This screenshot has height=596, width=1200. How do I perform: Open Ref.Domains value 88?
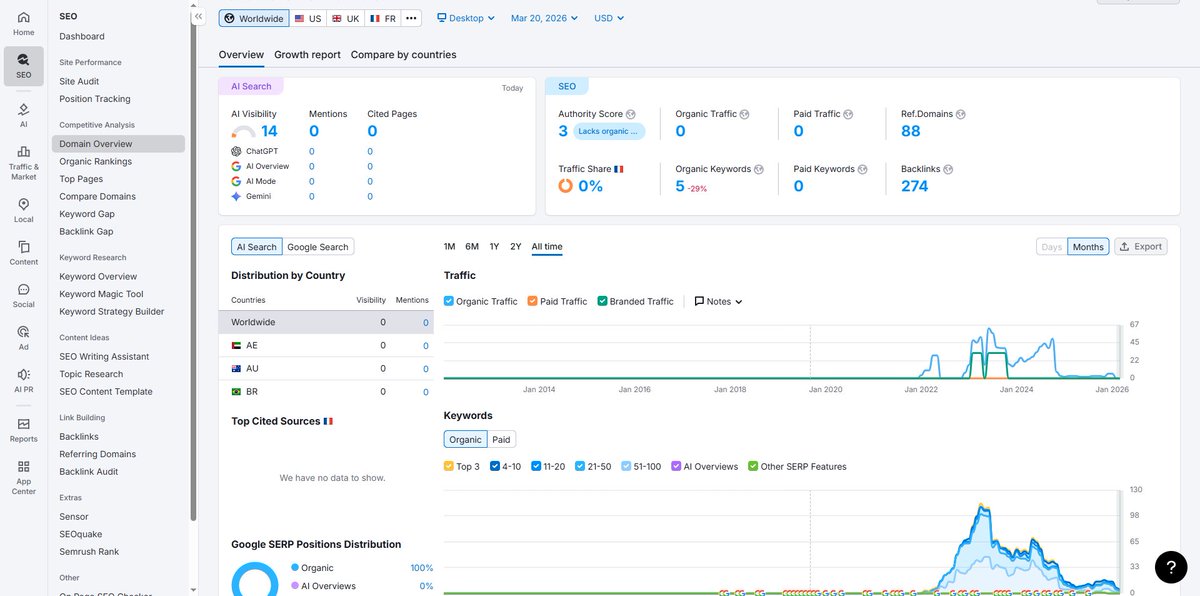[910, 131]
